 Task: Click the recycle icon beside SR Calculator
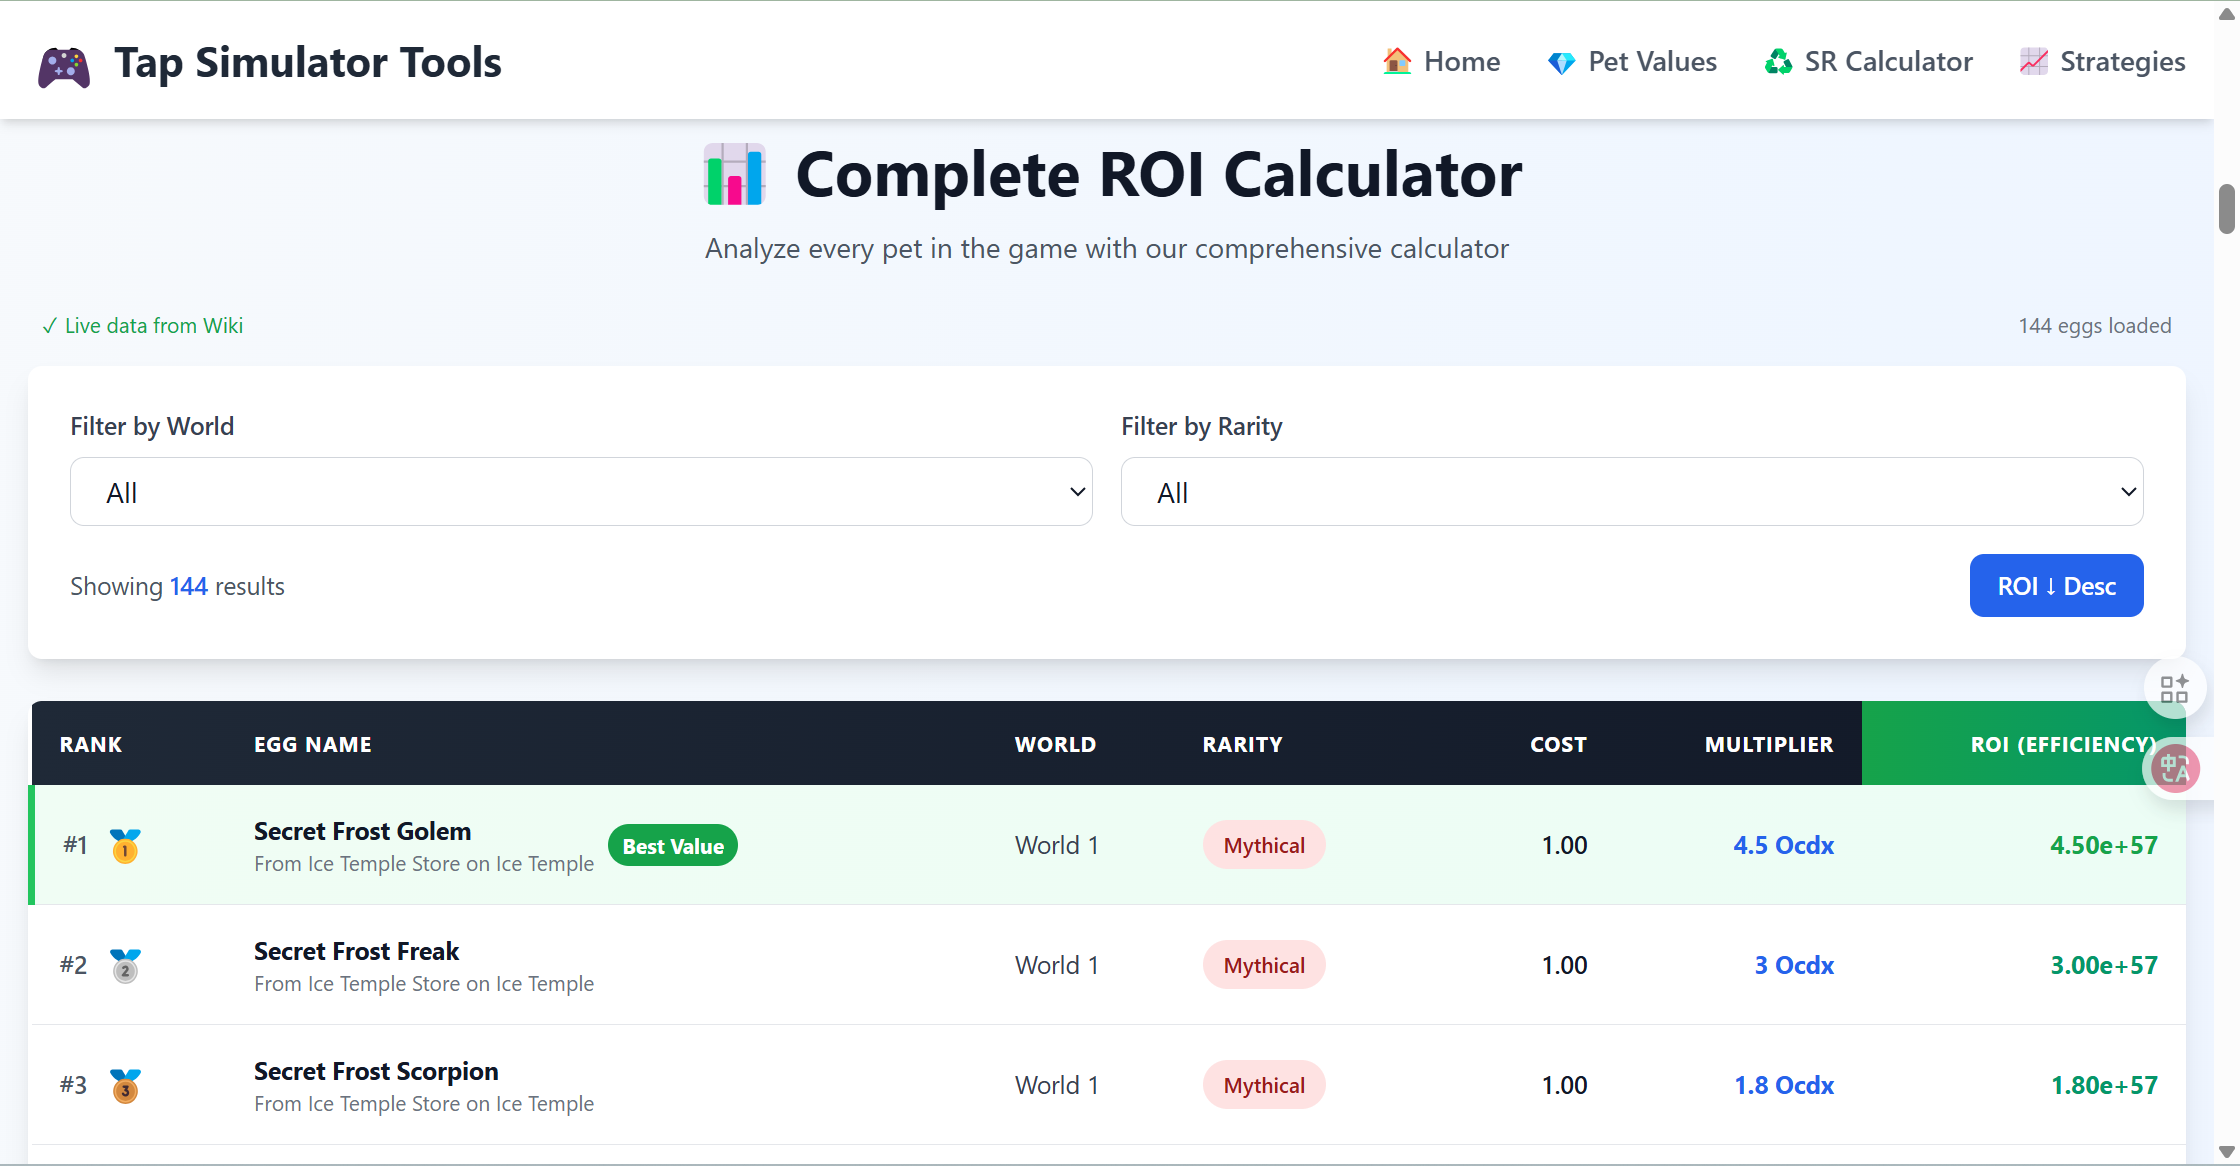coord(1777,61)
